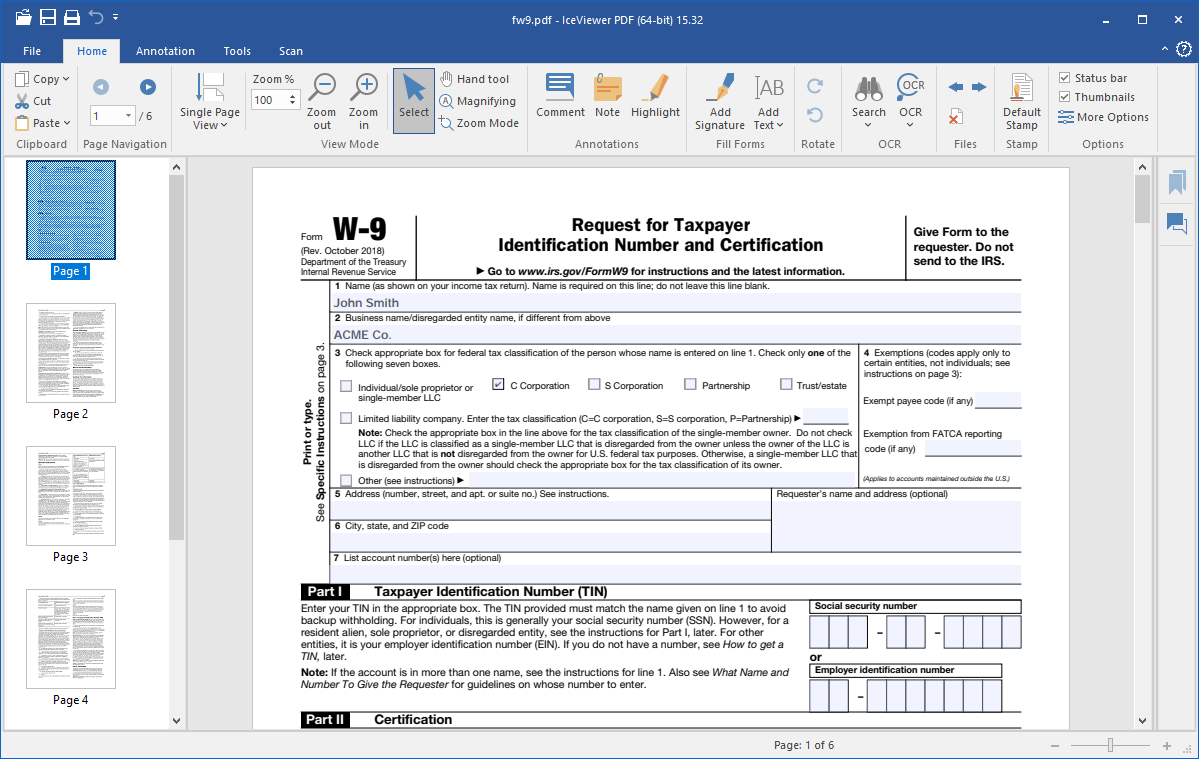Image resolution: width=1199 pixels, height=759 pixels.
Task: Undo the last action in title bar
Action: (x=96, y=17)
